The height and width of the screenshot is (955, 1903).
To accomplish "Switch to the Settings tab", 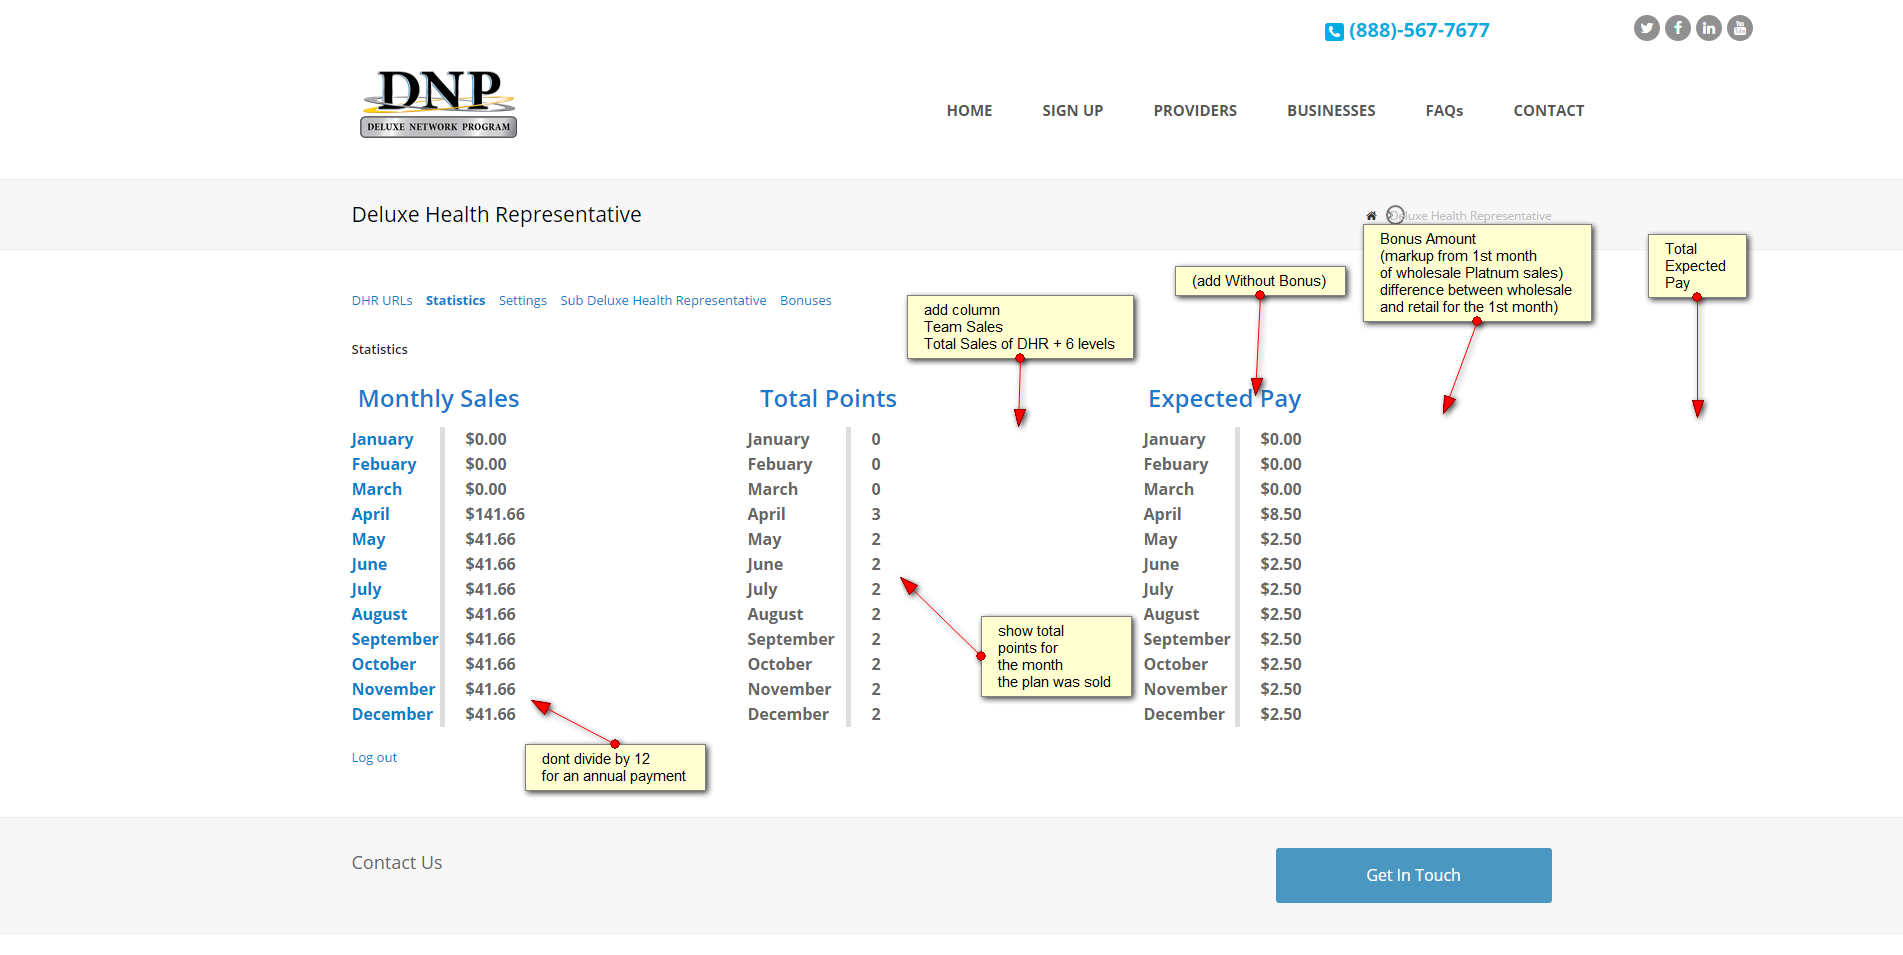I will (522, 301).
